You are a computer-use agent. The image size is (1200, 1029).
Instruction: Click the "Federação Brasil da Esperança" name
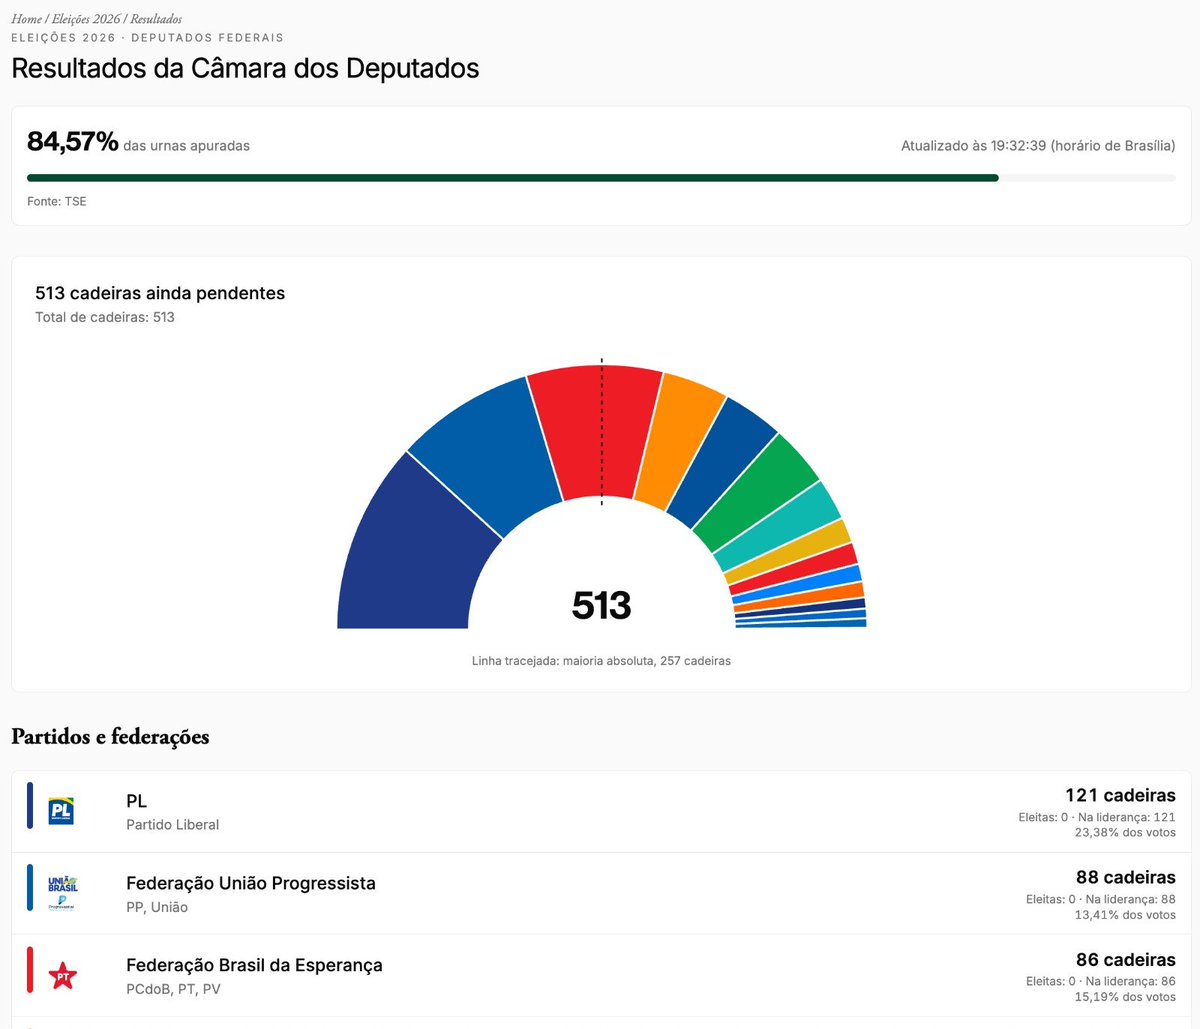pos(255,965)
